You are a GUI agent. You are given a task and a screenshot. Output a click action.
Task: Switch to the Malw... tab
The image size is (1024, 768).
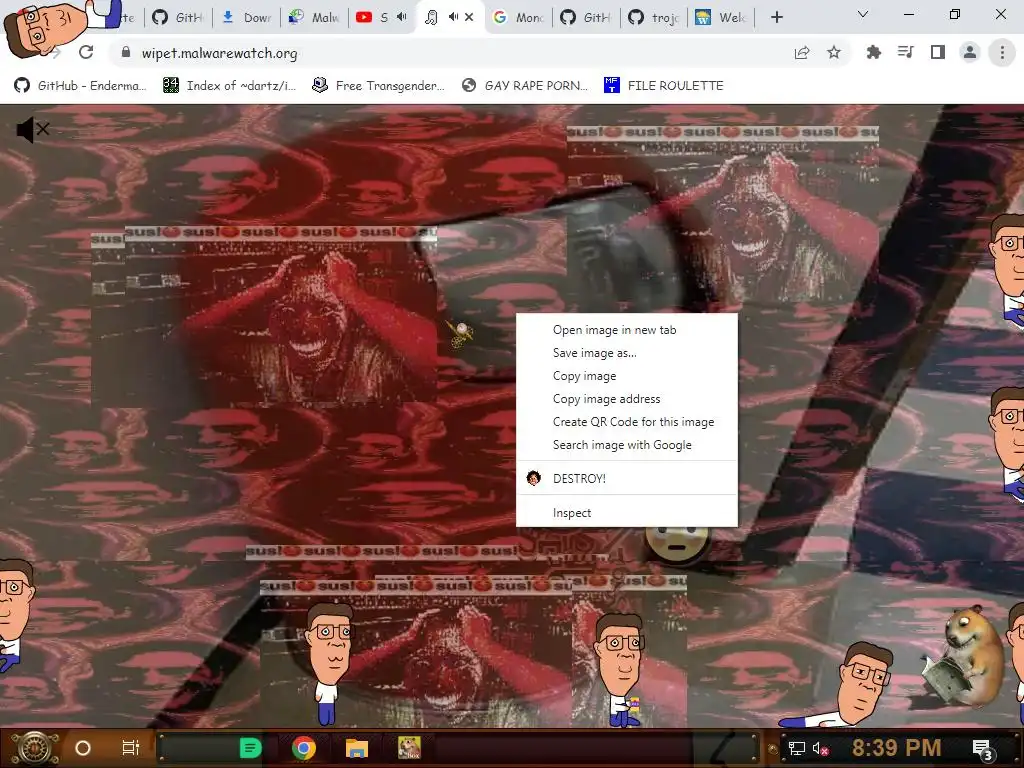315,17
